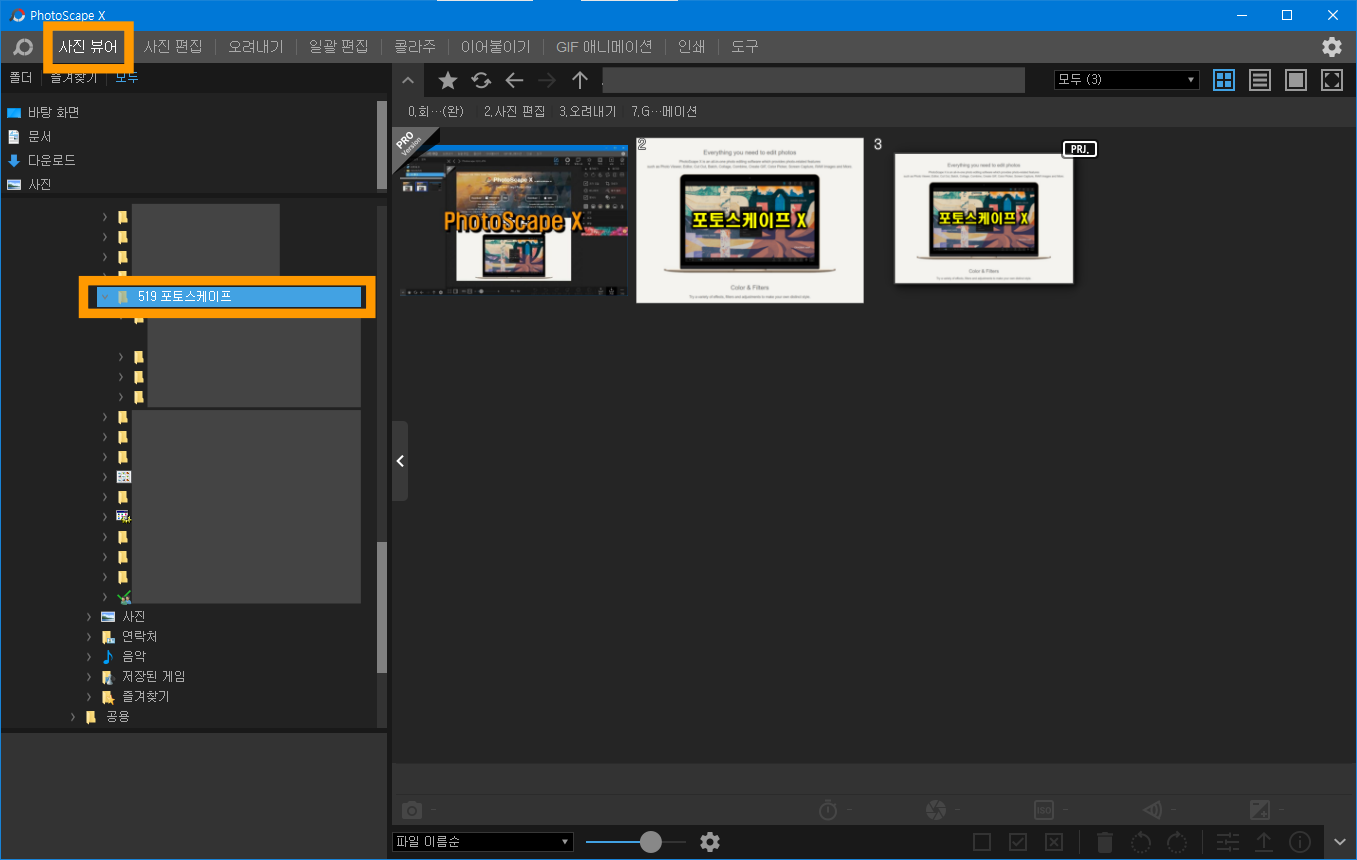Open the 파일 이름순 sort dropdown
1357x860 pixels.
(482, 842)
